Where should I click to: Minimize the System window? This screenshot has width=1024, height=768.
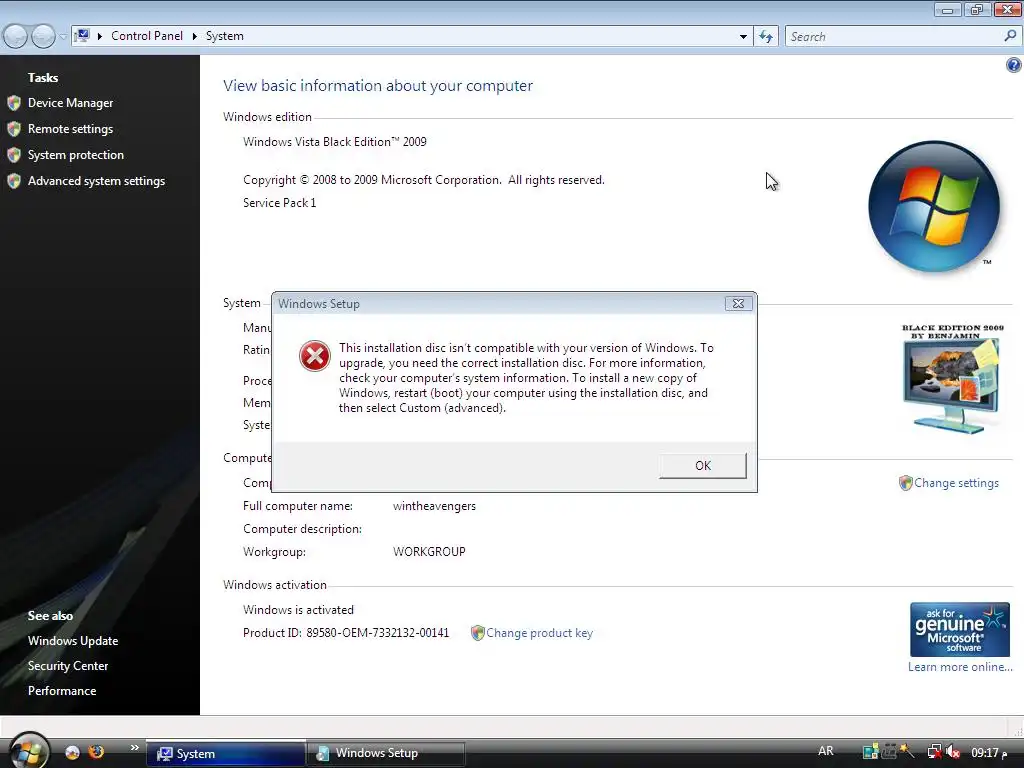(947, 9)
